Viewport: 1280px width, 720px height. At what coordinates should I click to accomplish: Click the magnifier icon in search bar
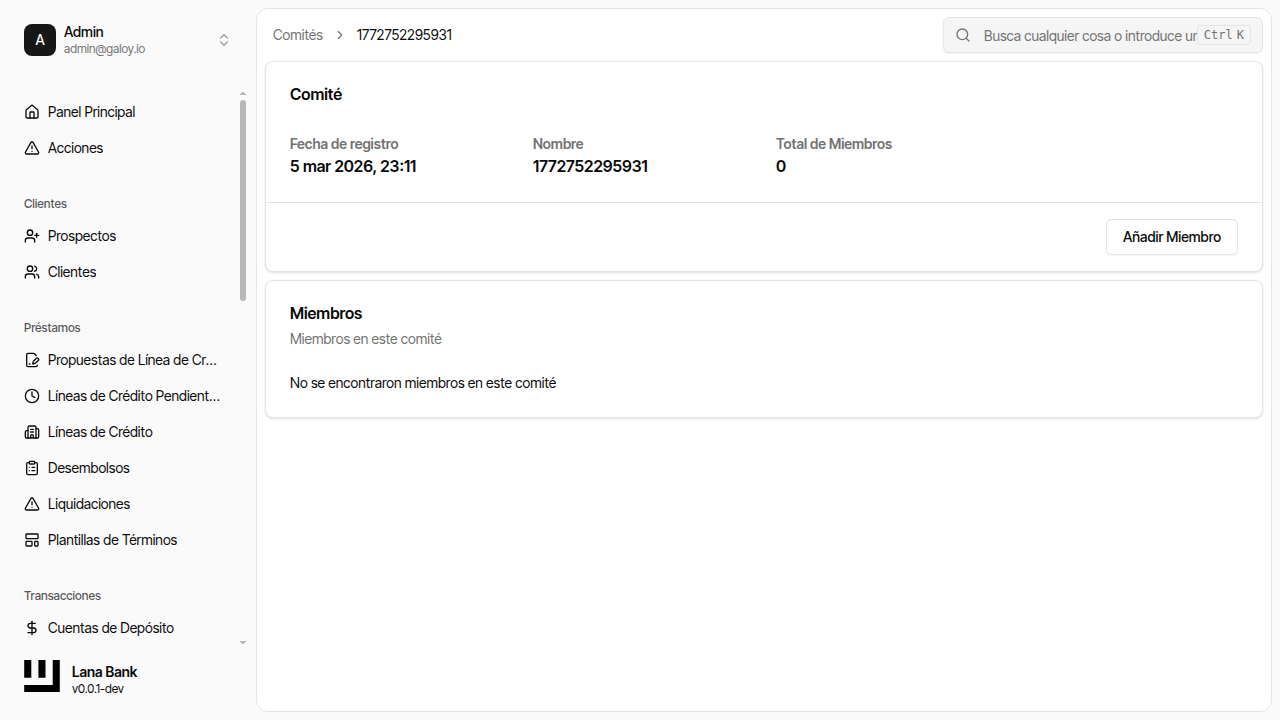tap(963, 35)
